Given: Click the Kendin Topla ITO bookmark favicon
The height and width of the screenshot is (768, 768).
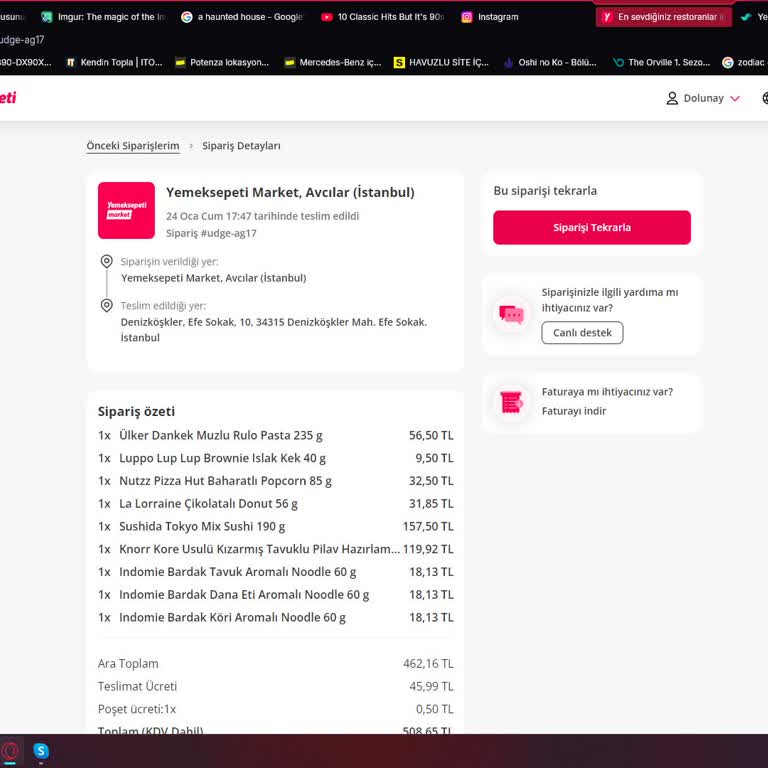Looking at the screenshot, I should point(71,63).
